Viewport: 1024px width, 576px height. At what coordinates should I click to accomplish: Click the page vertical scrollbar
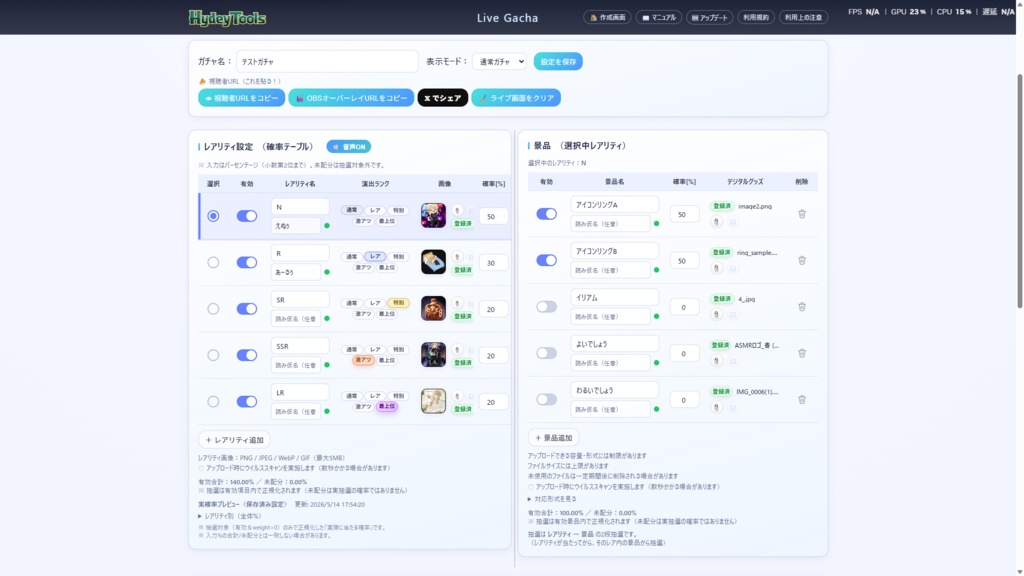[x=1019, y=191]
